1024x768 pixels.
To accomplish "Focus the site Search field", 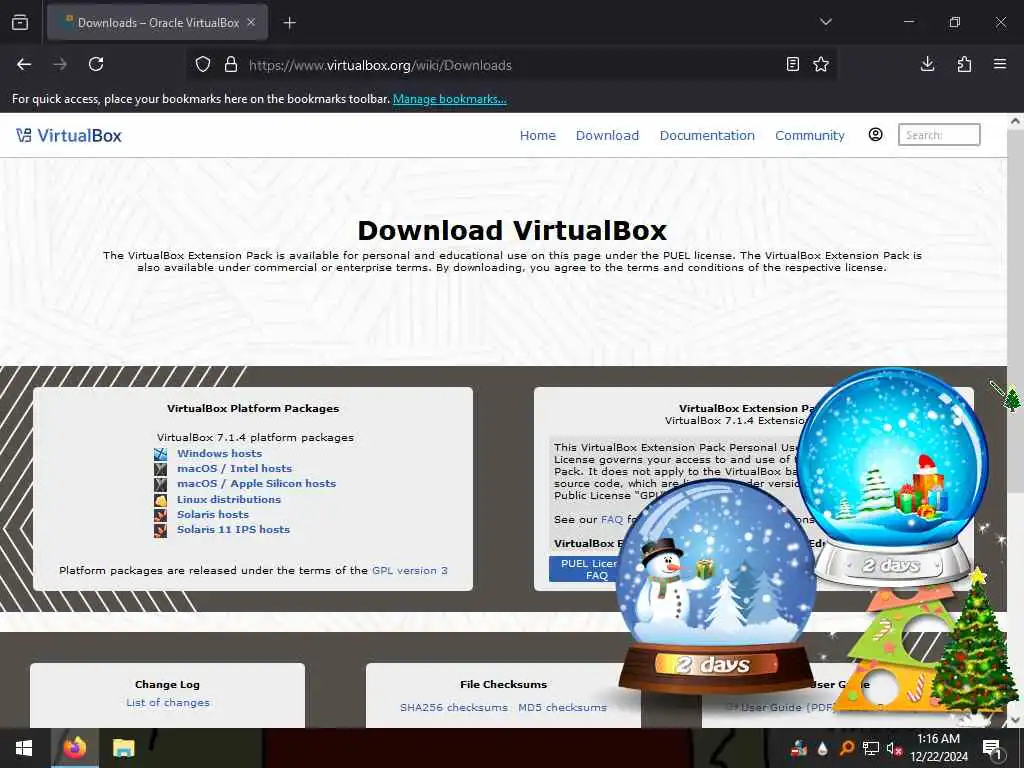I will [938, 135].
